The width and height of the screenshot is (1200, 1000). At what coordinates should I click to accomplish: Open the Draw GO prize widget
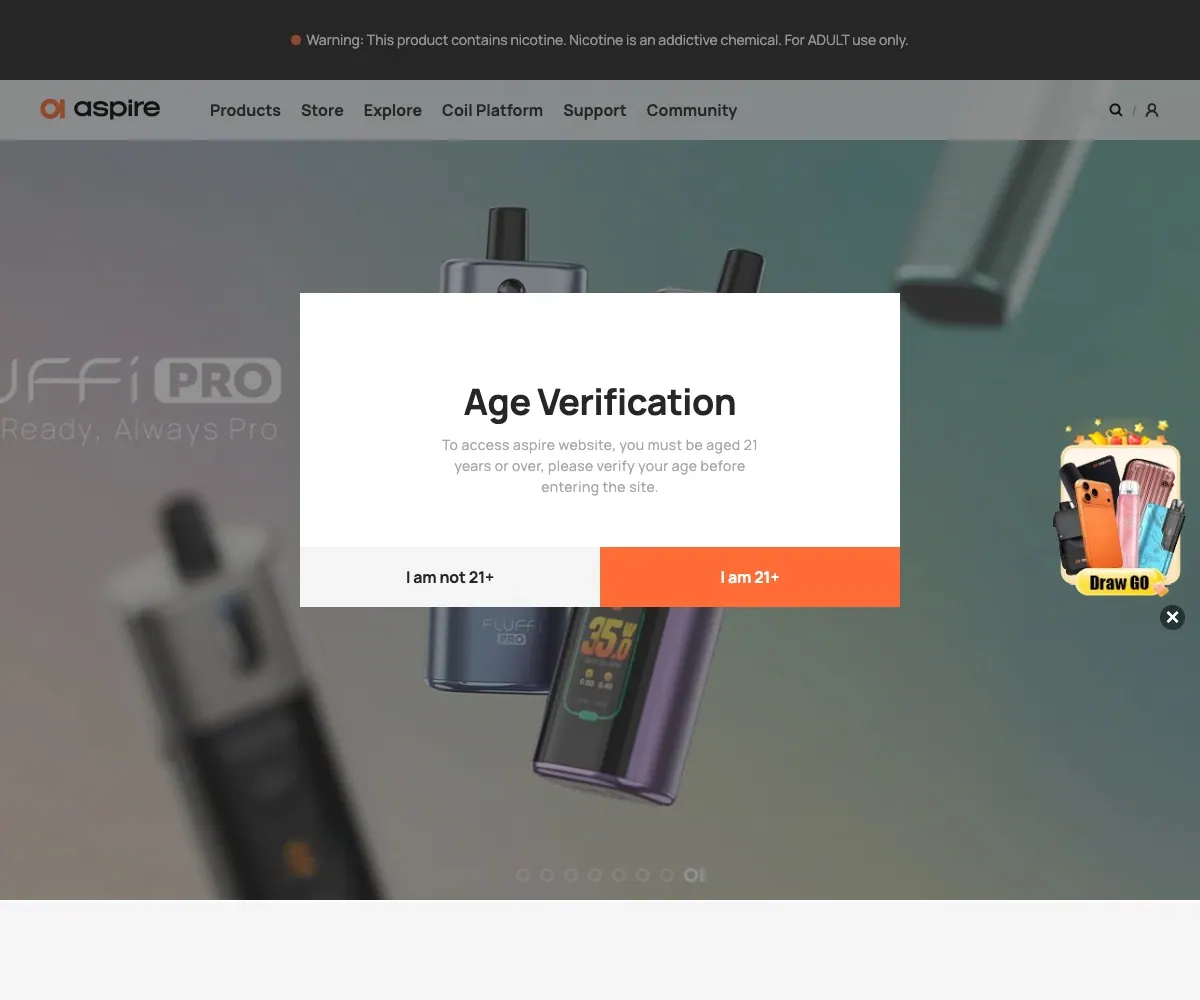(x=1119, y=508)
